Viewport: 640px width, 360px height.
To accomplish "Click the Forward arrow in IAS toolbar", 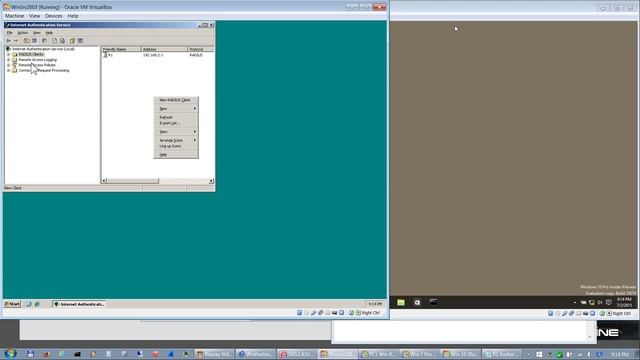I will (x=16, y=41).
